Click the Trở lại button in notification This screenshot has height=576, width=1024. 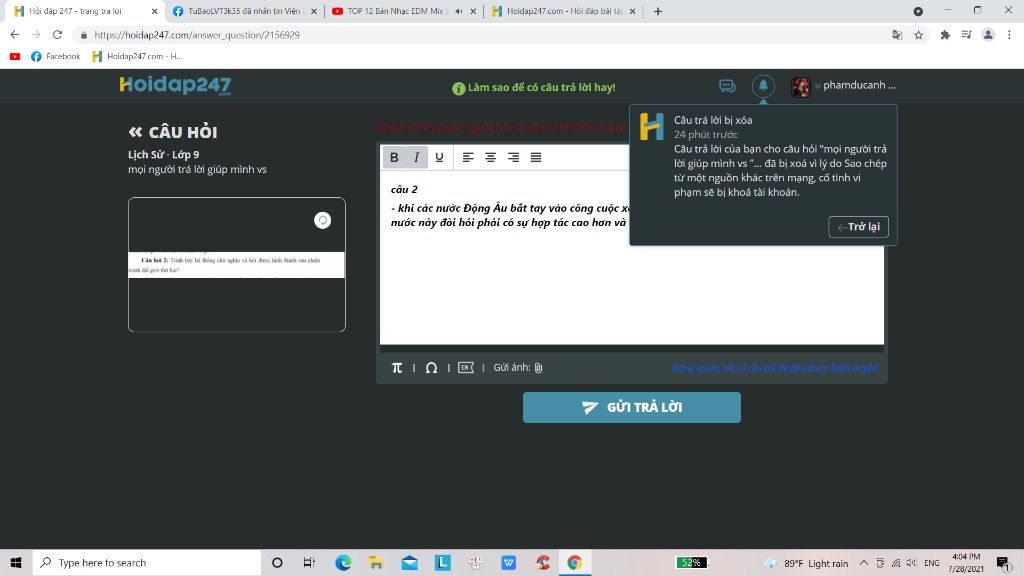coord(858,227)
